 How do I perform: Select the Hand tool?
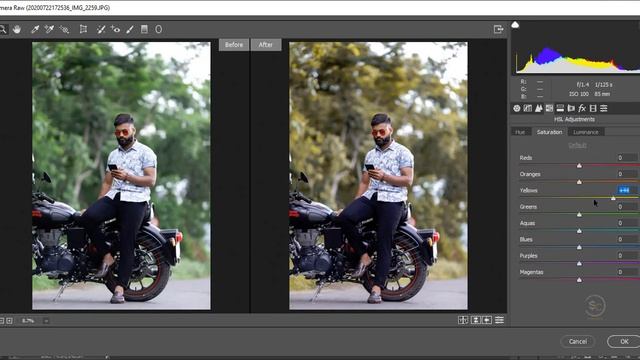tap(17, 29)
